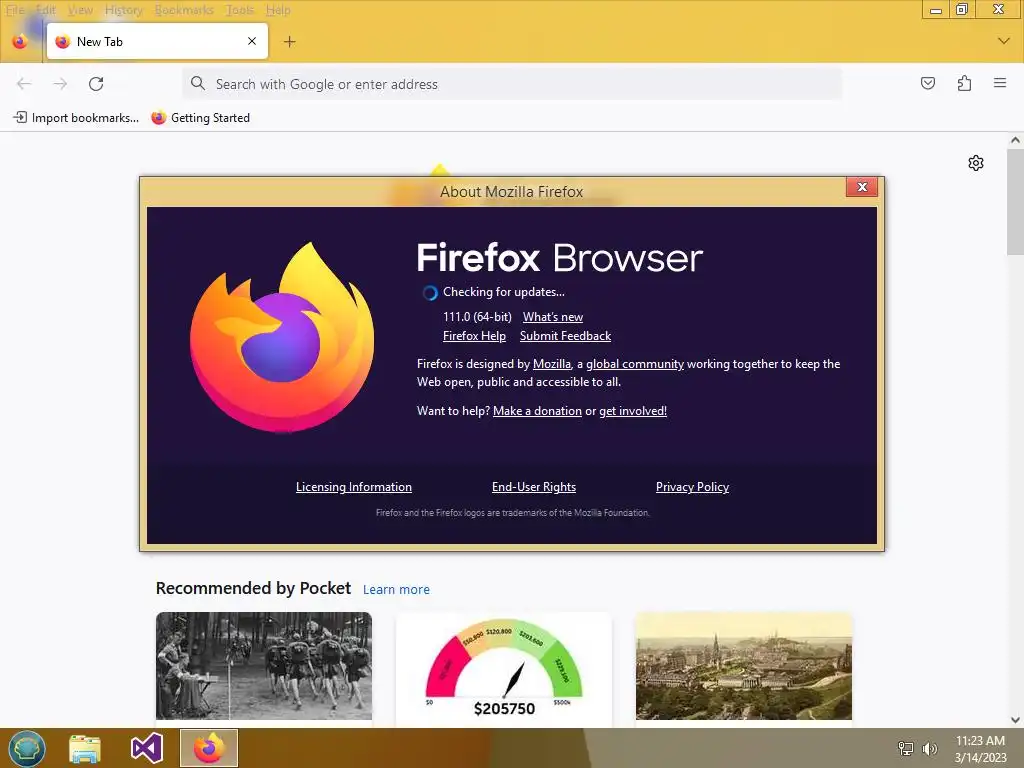
Task: Open the History menu
Action: point(123,10)
